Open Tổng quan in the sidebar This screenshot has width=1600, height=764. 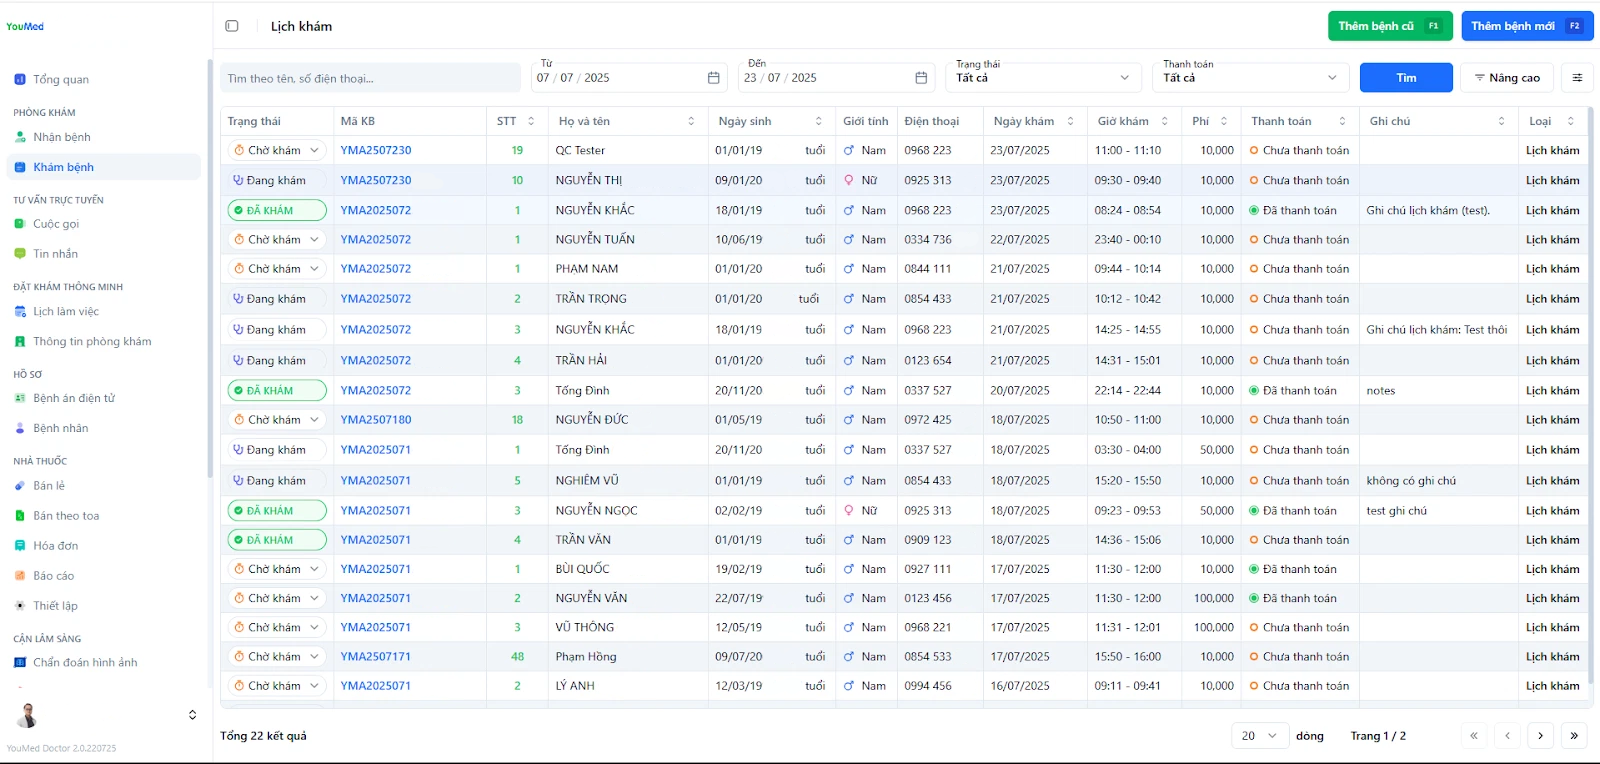click(60, 79)
